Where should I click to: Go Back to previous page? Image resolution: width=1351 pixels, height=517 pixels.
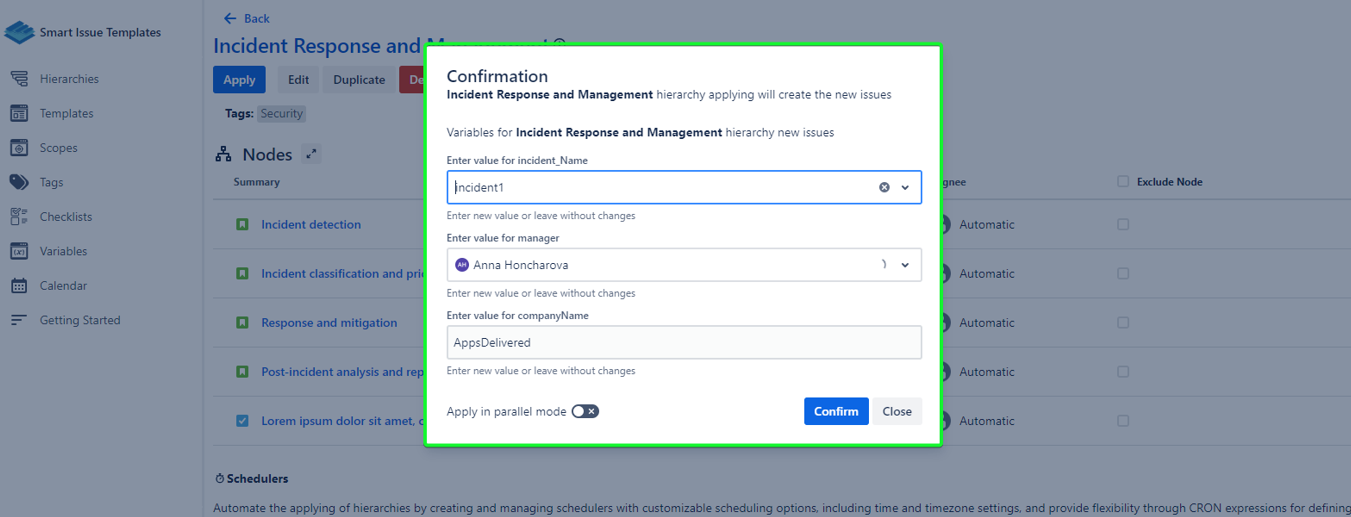246,18
